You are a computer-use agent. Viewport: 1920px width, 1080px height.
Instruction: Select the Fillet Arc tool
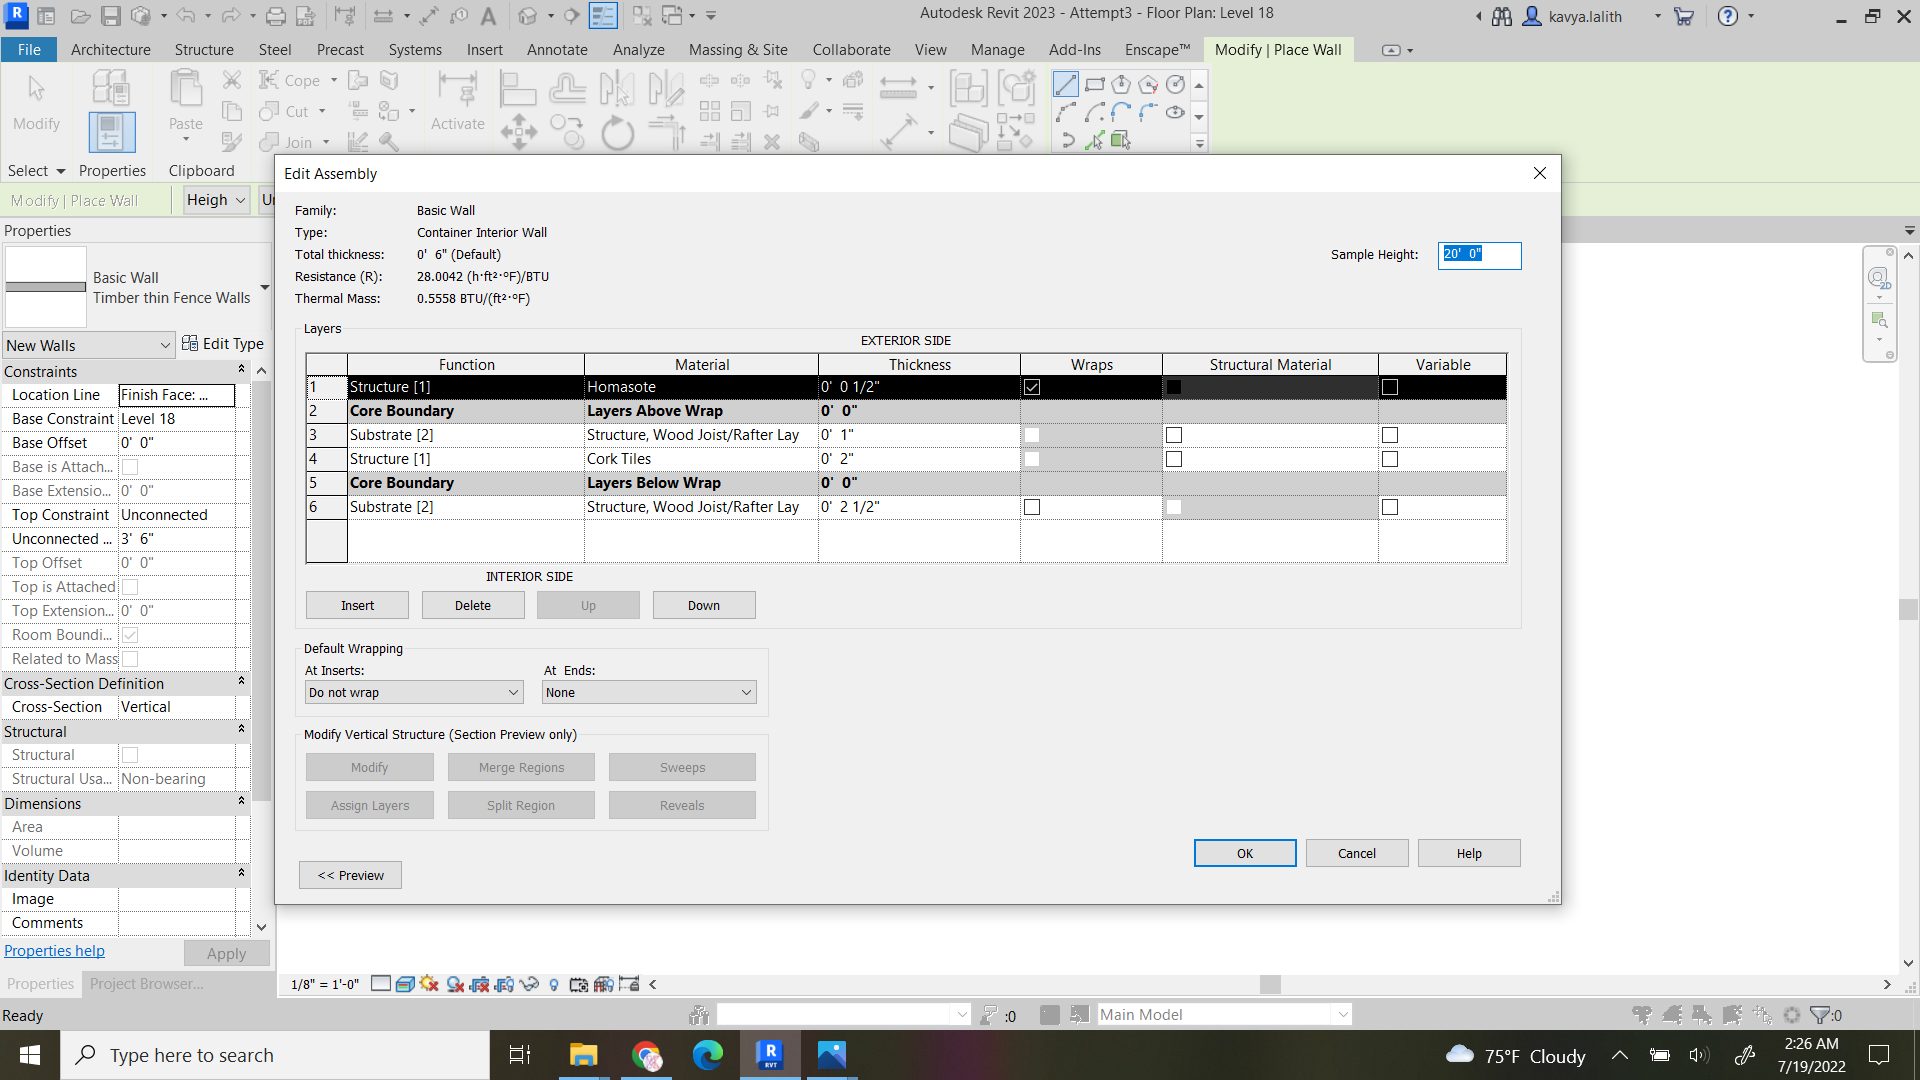tap(1148, 112)
